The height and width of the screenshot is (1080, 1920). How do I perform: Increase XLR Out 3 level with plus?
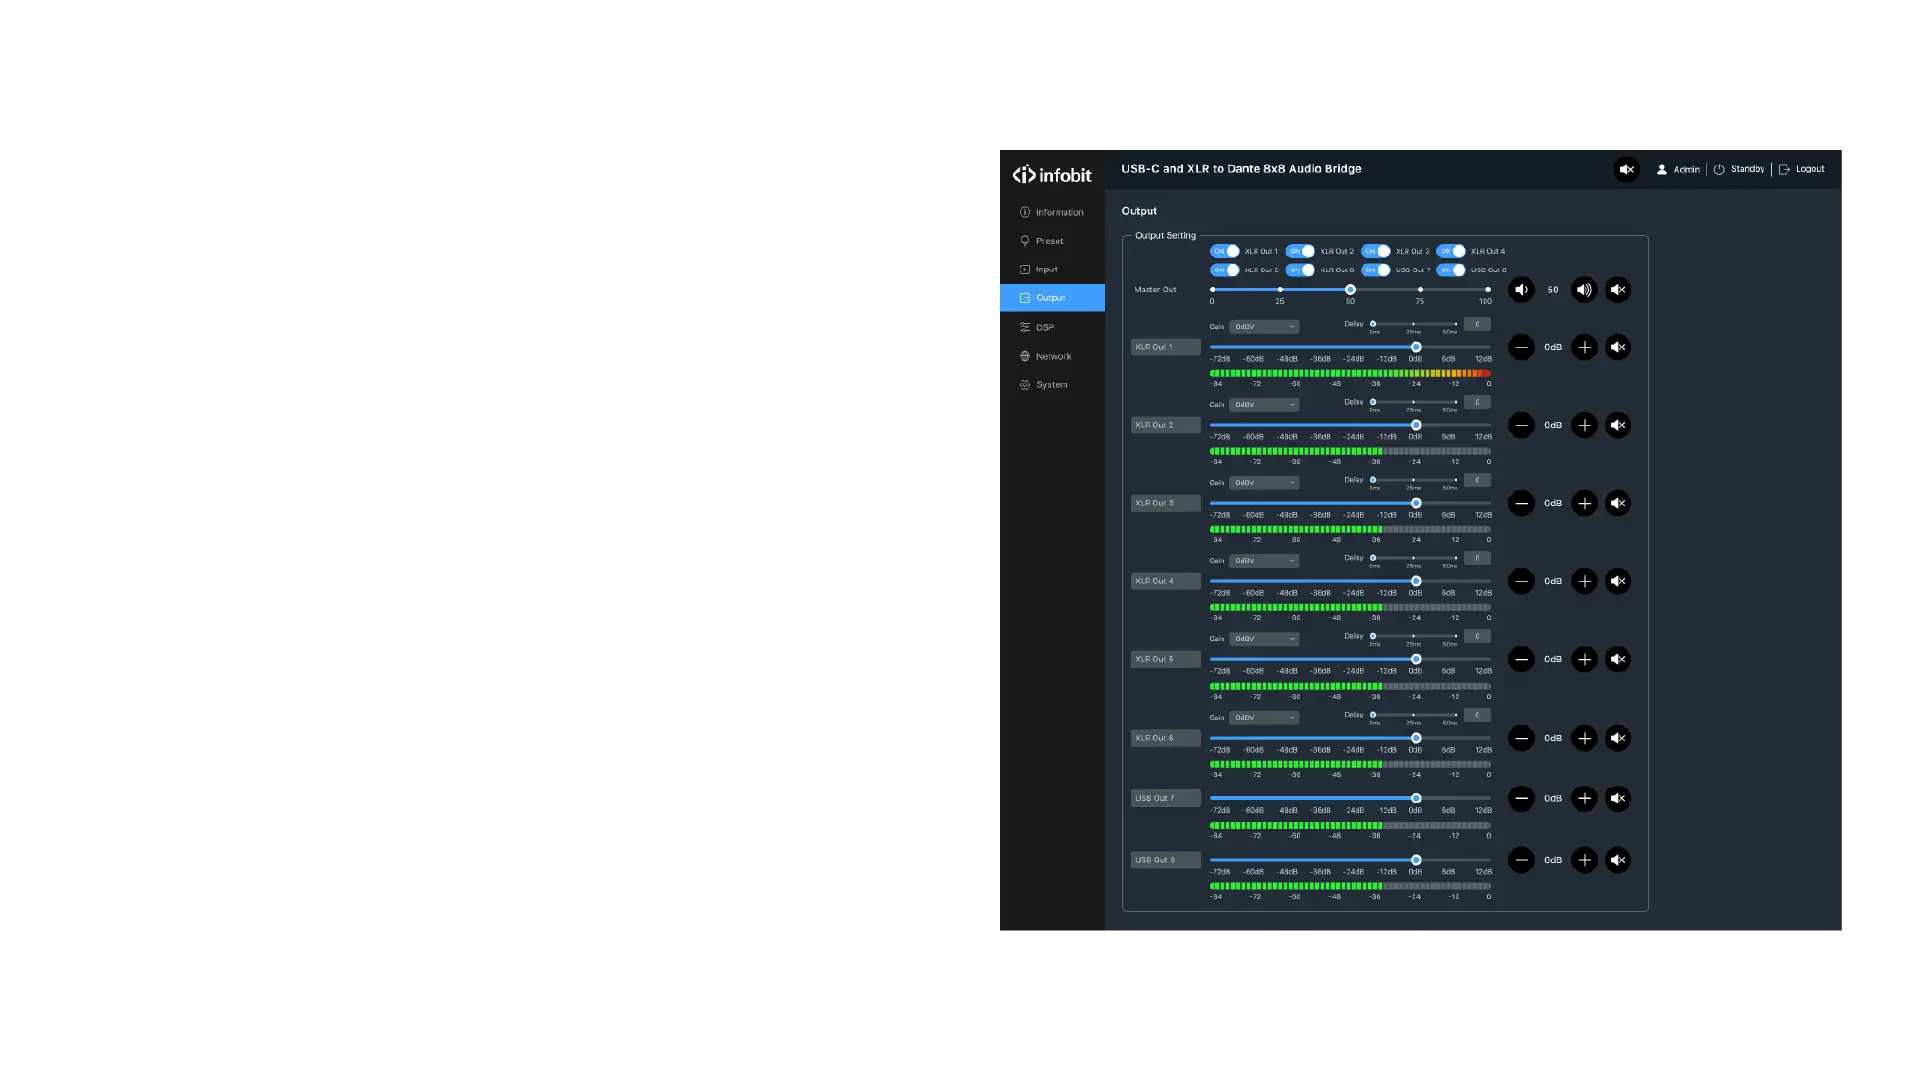[x=1584, y=503]
